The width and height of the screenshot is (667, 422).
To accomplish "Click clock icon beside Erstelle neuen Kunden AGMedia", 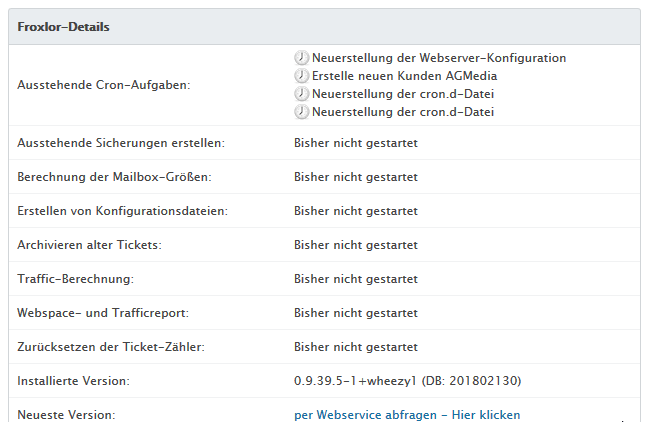I will coord(301,76).
